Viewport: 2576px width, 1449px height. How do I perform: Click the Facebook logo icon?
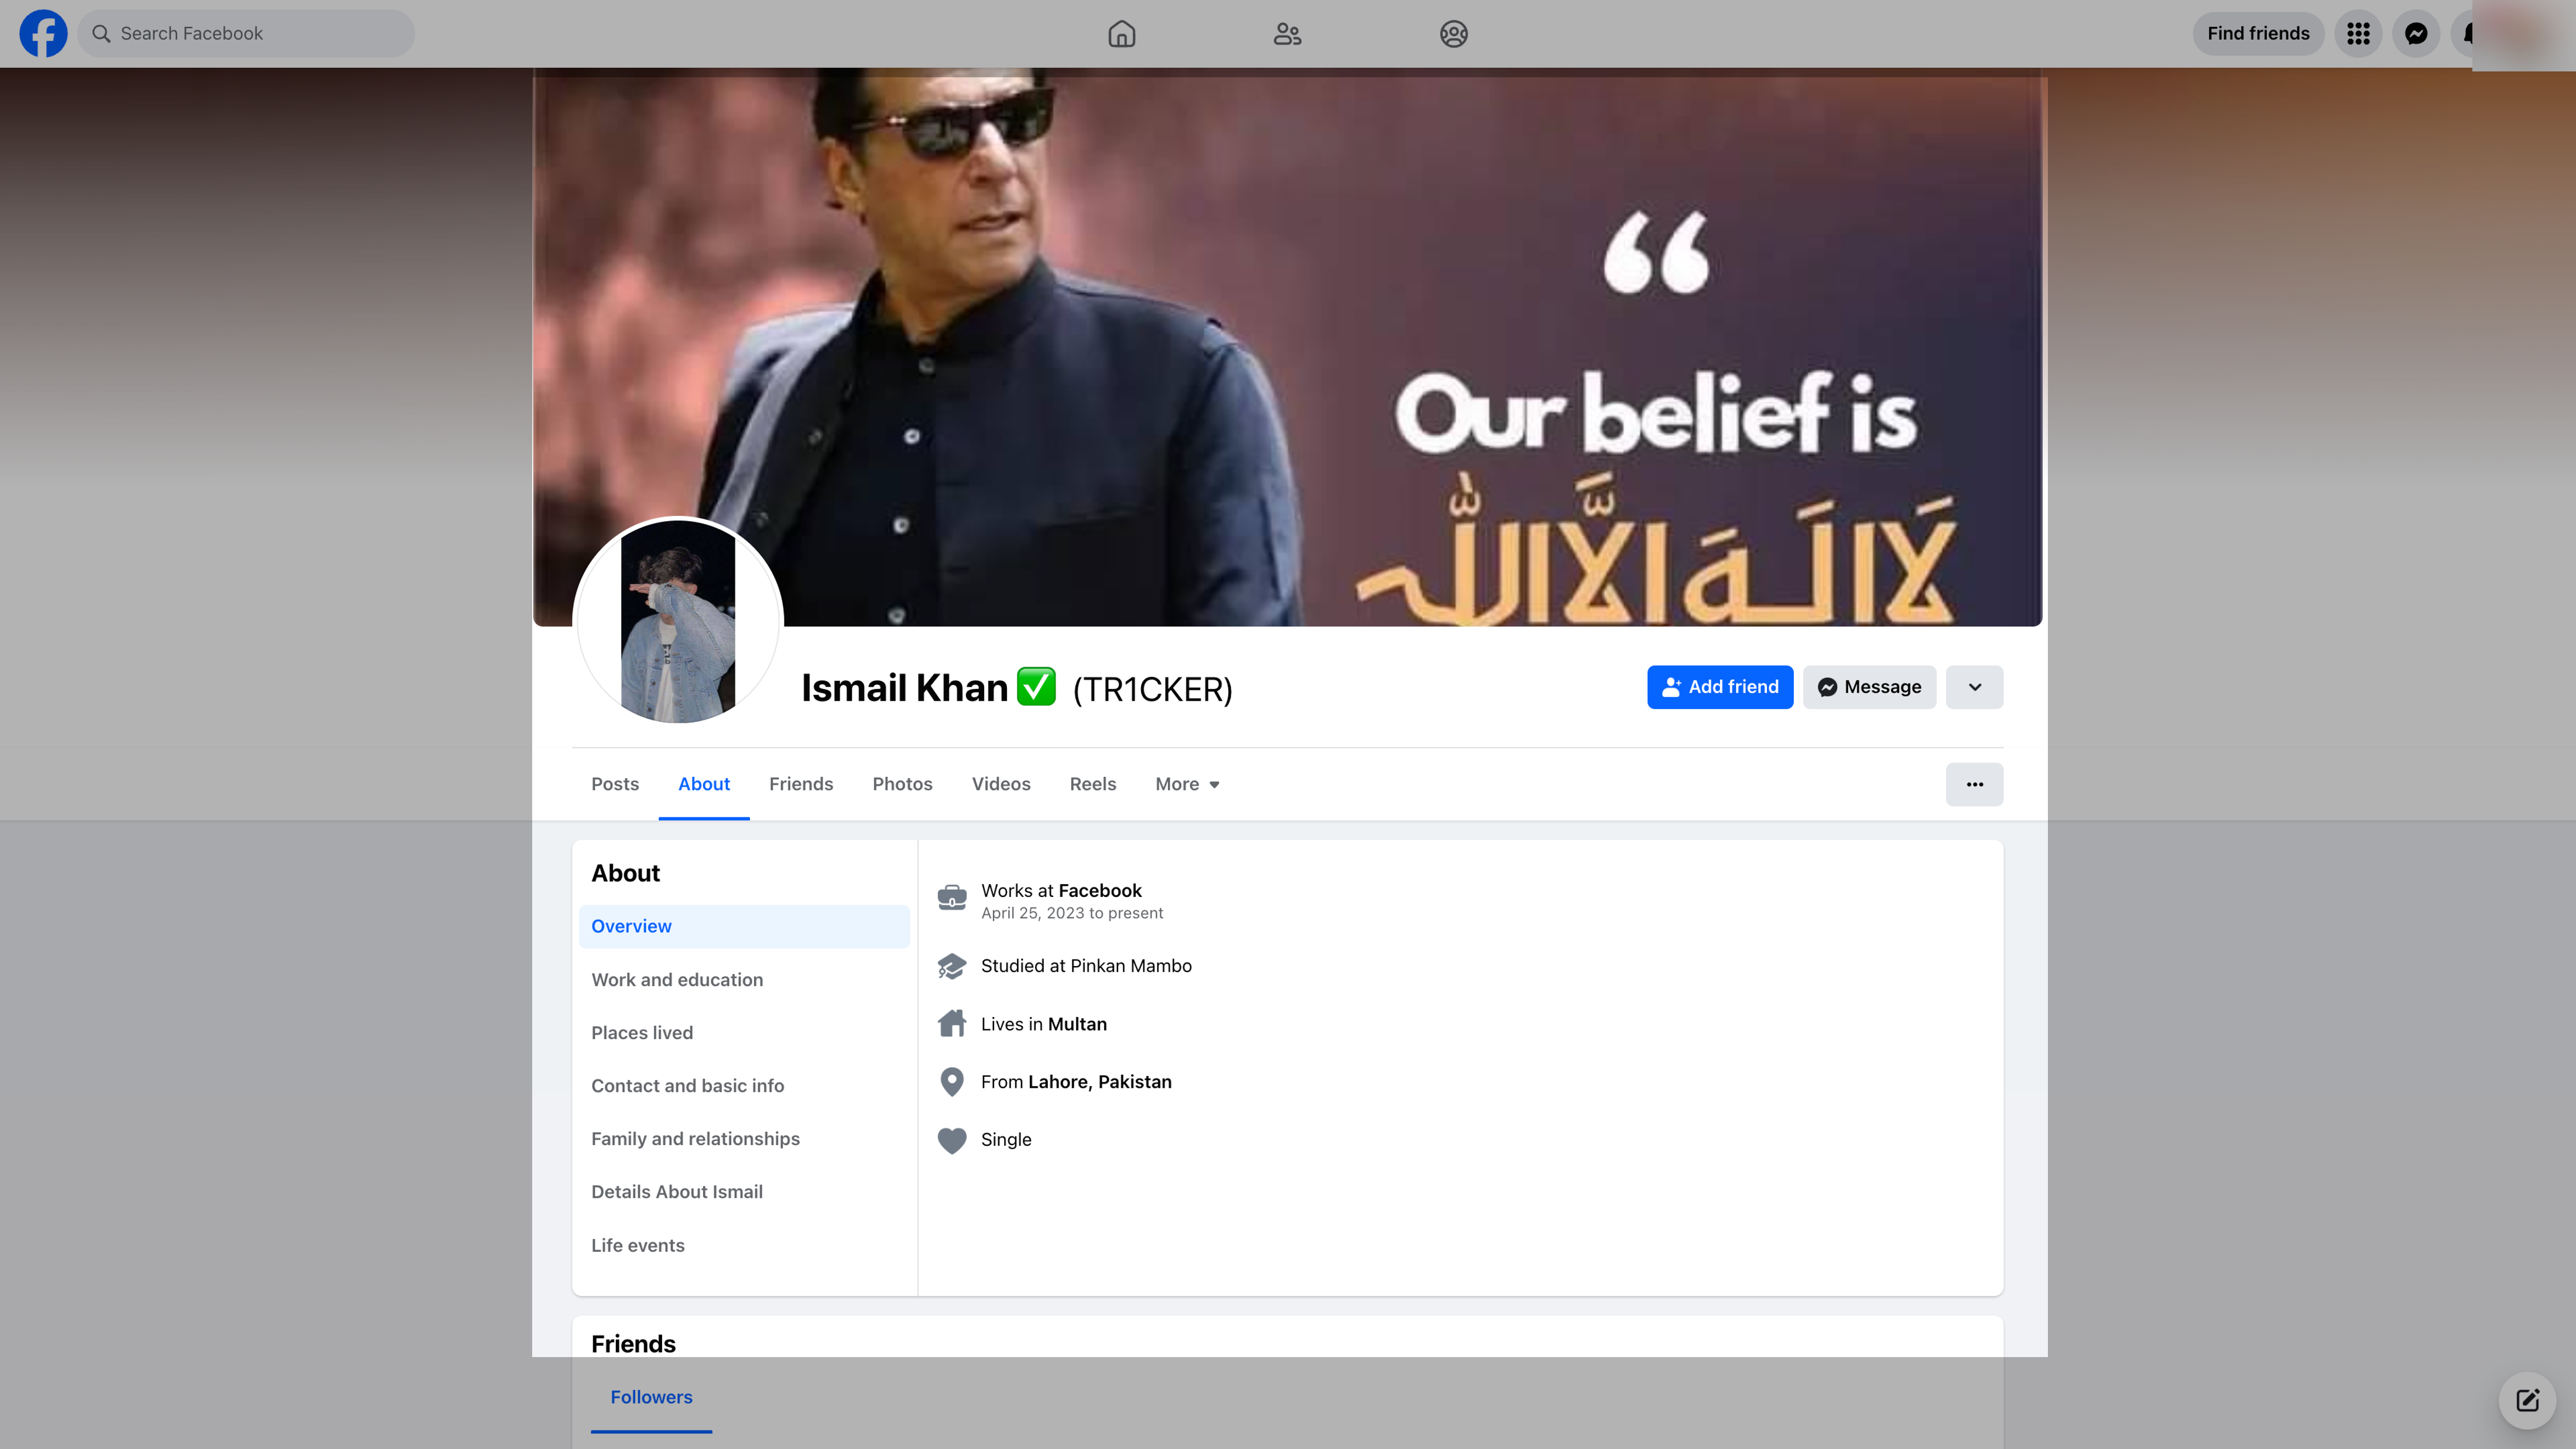[x=43, y=33]
